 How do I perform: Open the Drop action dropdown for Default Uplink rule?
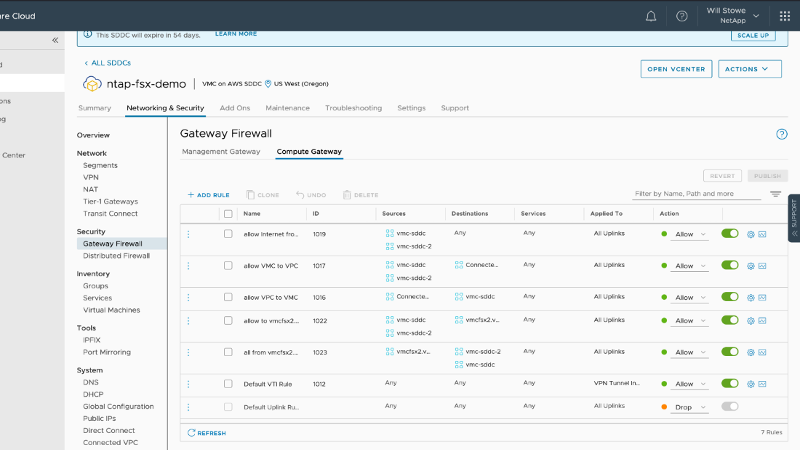[690, 407]
